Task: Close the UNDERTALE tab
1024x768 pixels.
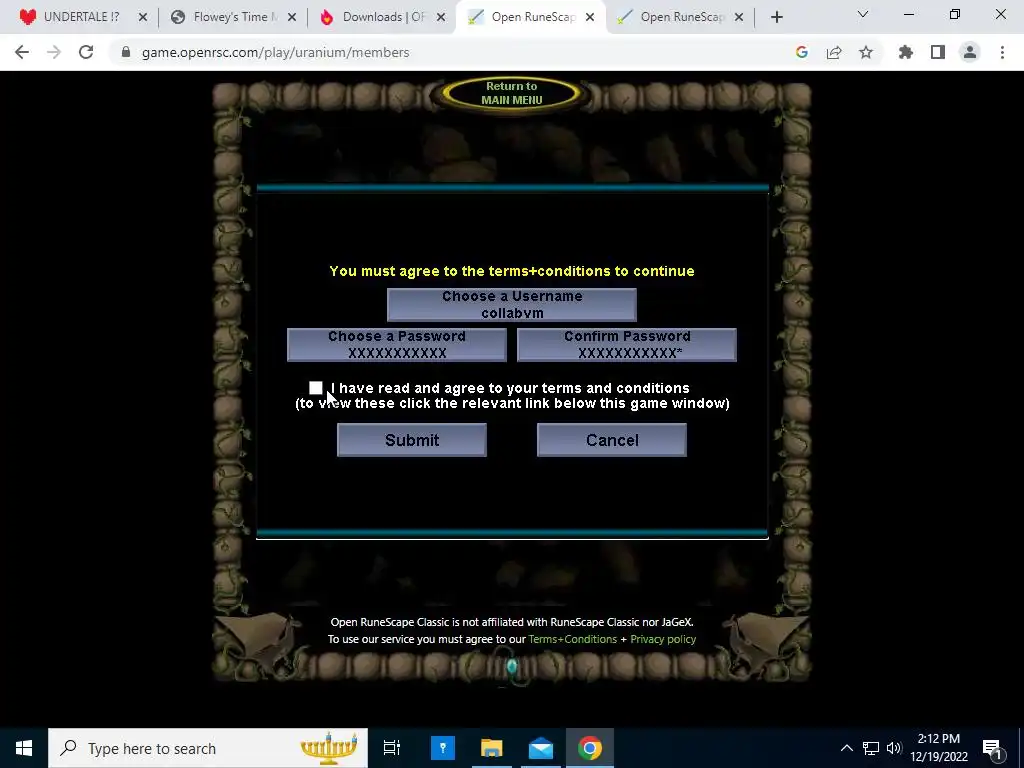Action: (143, 18)
